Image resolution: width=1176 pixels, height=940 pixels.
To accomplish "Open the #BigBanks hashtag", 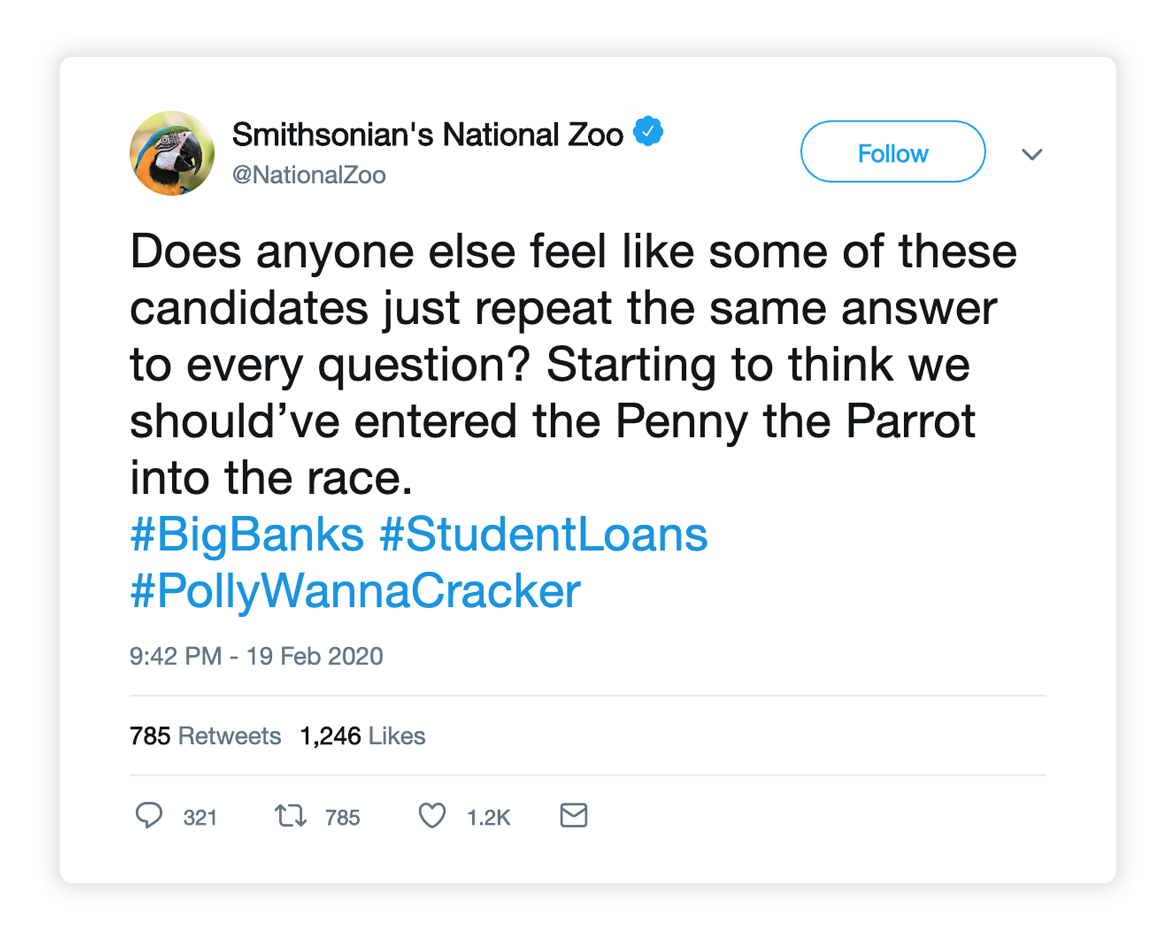I will tap(247, 534).
